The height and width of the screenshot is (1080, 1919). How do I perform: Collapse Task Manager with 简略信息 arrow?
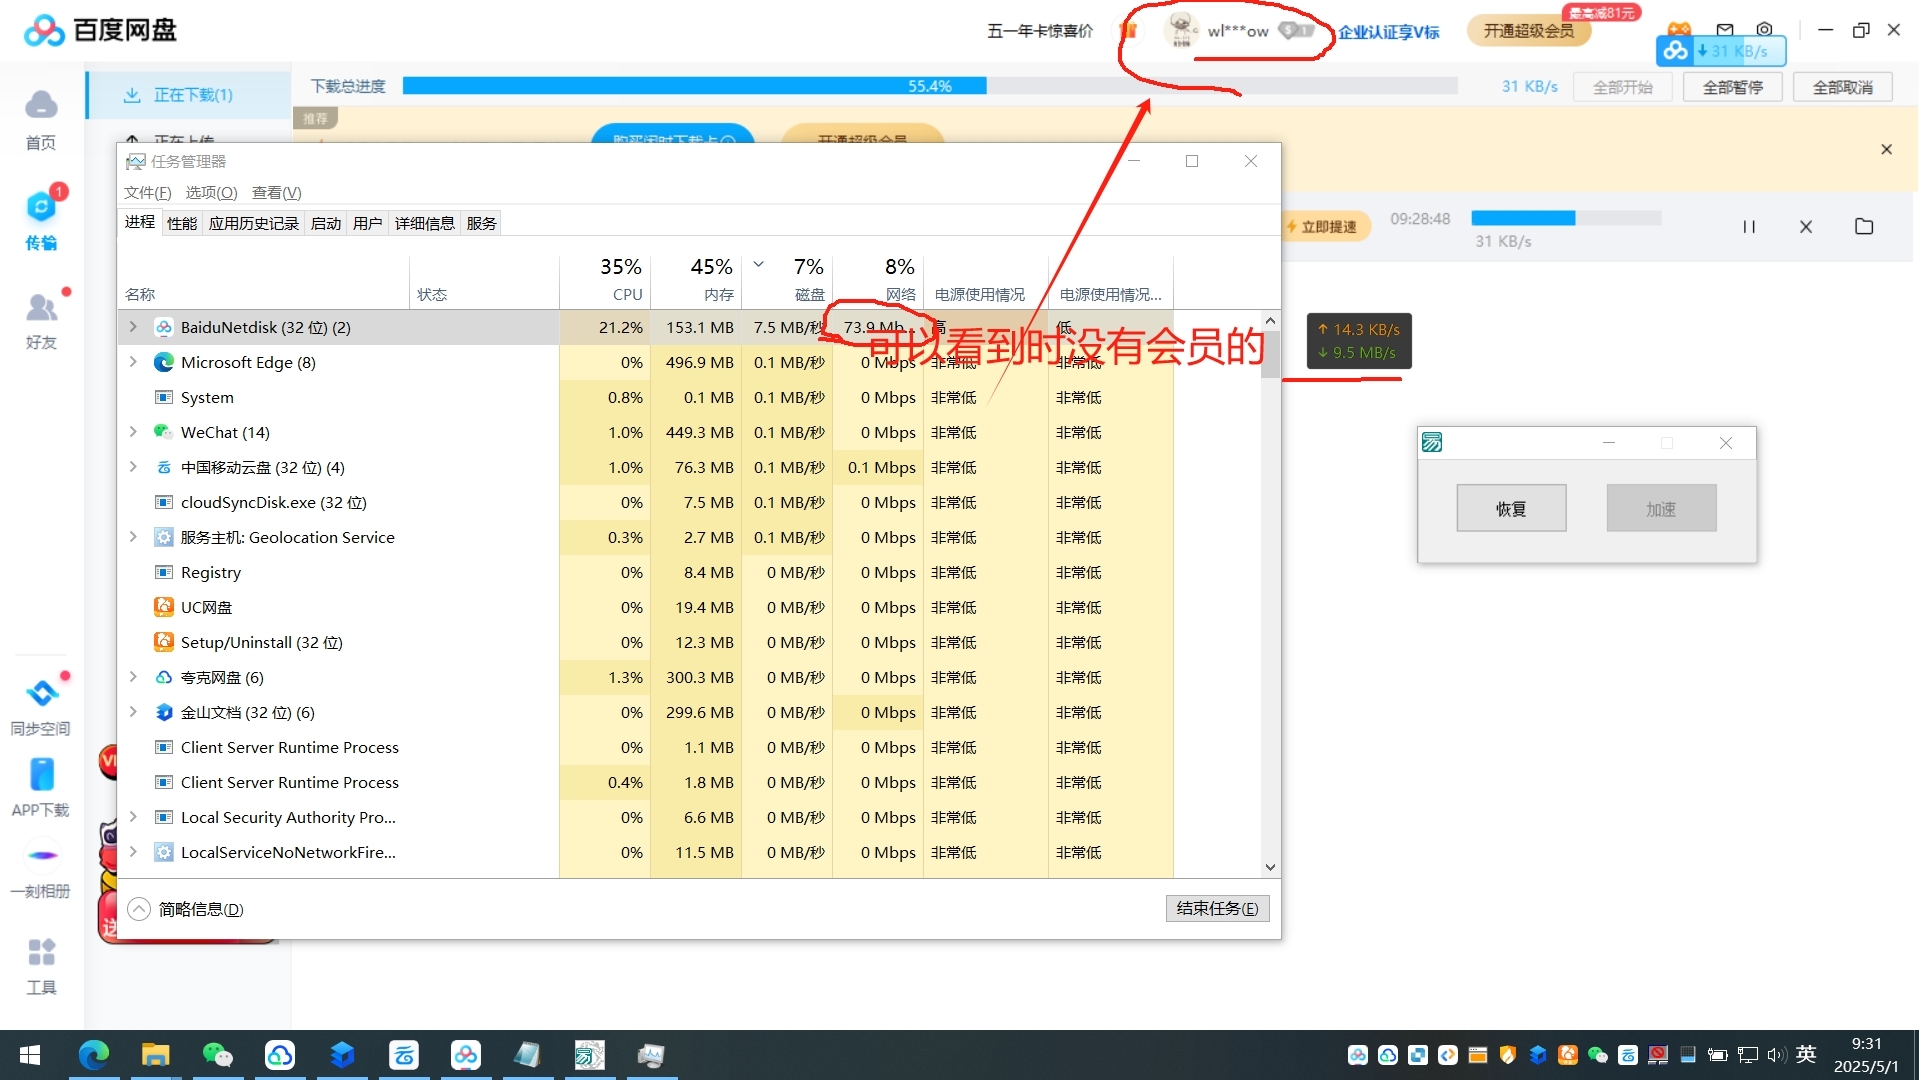[x=139, y=909]
